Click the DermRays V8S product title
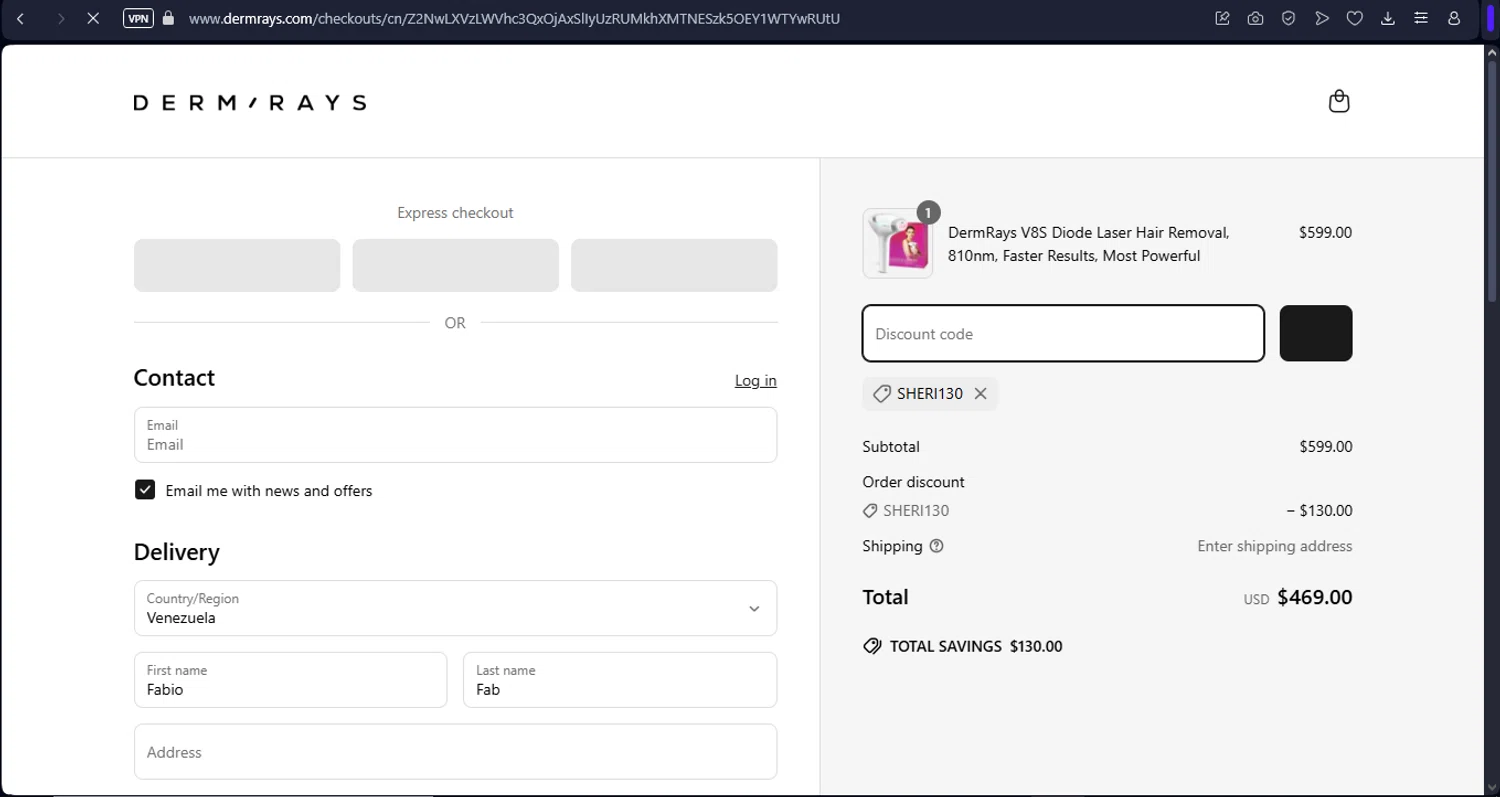The image size is (1500, 797). pyautogui.click(x=1088, y=244)
